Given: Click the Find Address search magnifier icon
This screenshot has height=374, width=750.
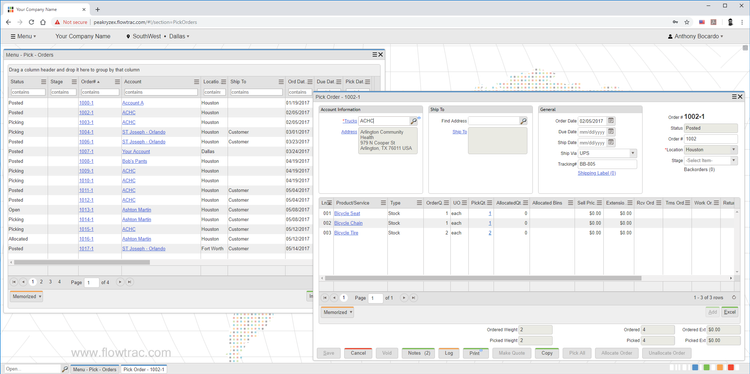Looking at the screenshot, I should pos(523,121).
